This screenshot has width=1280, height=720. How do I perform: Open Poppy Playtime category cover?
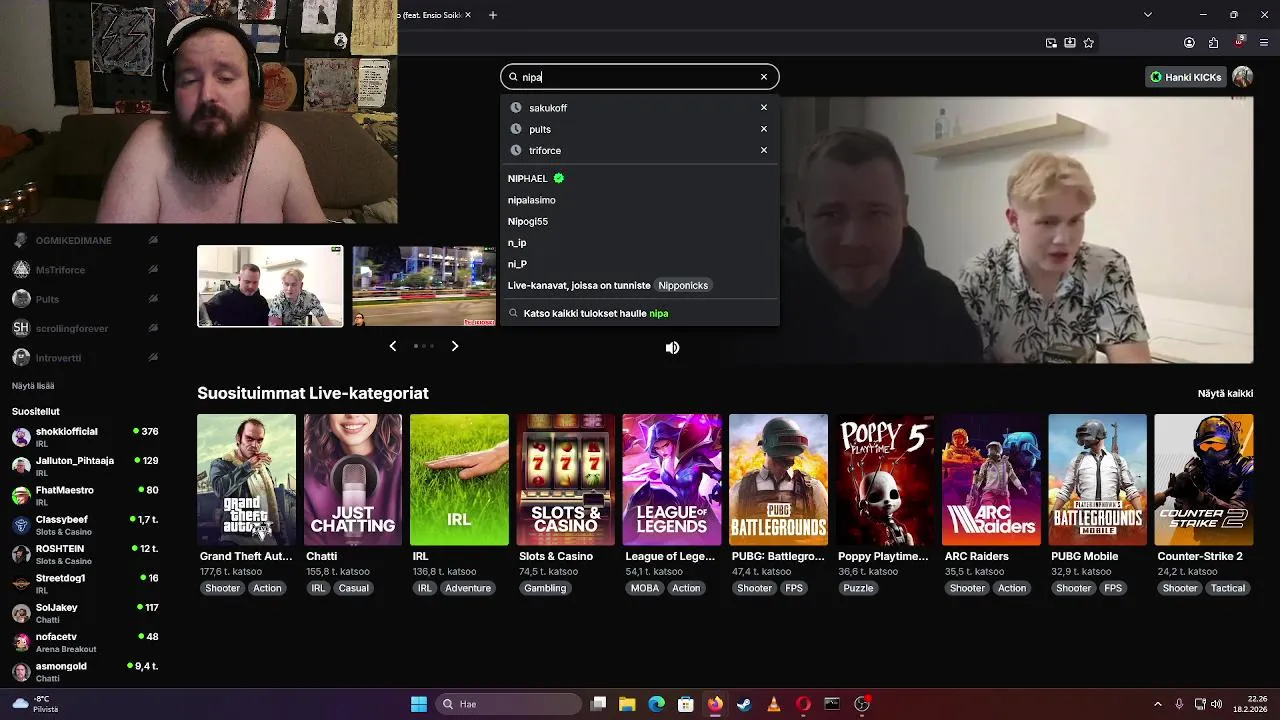click(885, 479)
